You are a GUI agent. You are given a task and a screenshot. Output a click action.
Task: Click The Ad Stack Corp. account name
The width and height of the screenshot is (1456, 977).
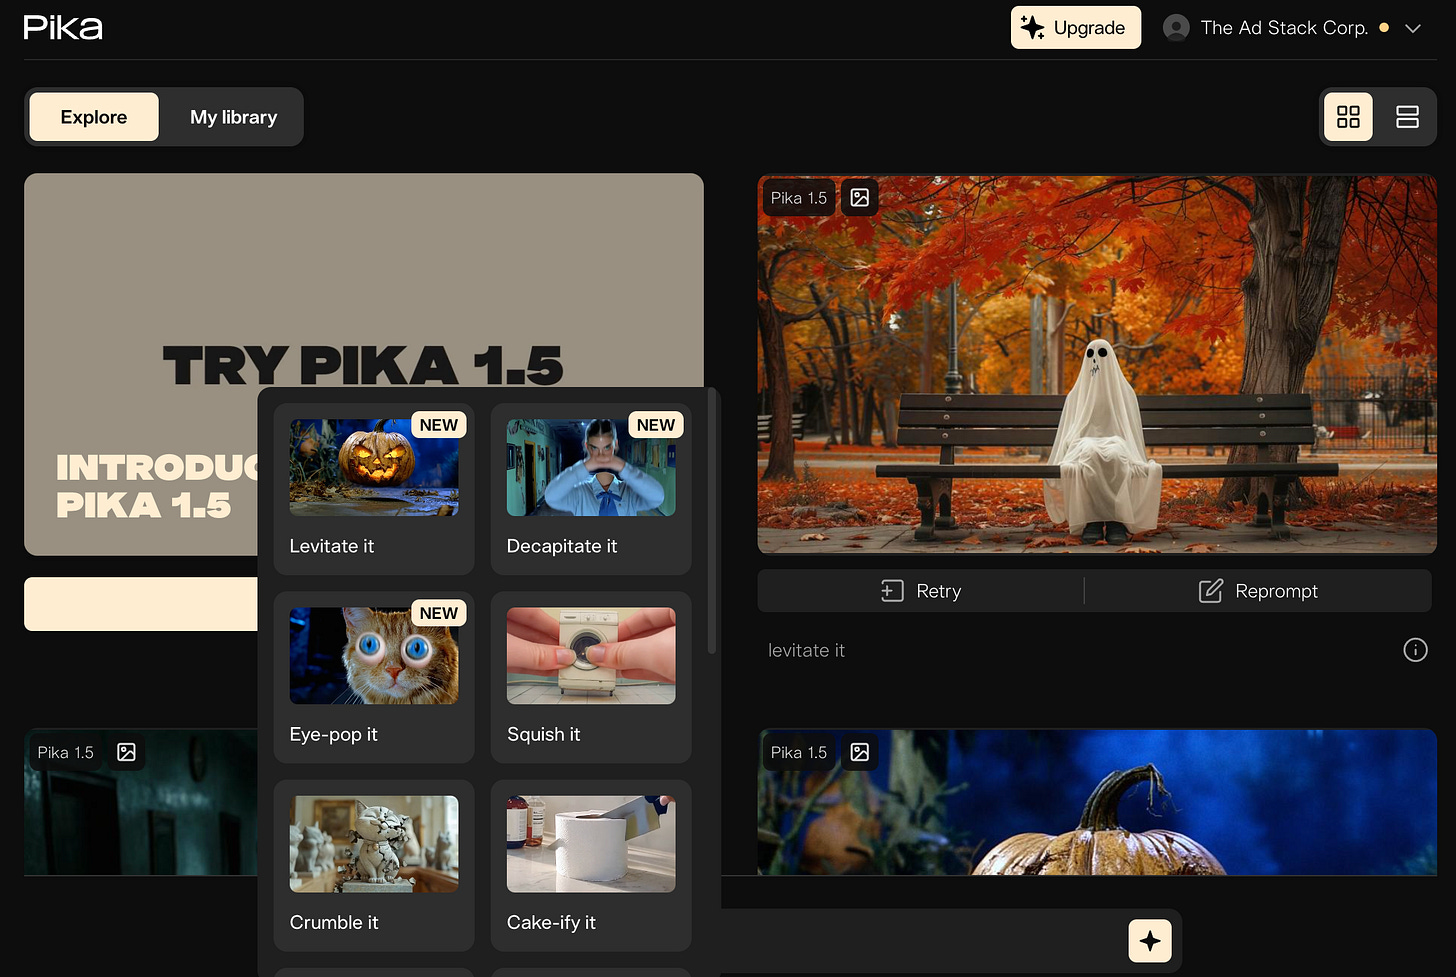(1284, 28)
